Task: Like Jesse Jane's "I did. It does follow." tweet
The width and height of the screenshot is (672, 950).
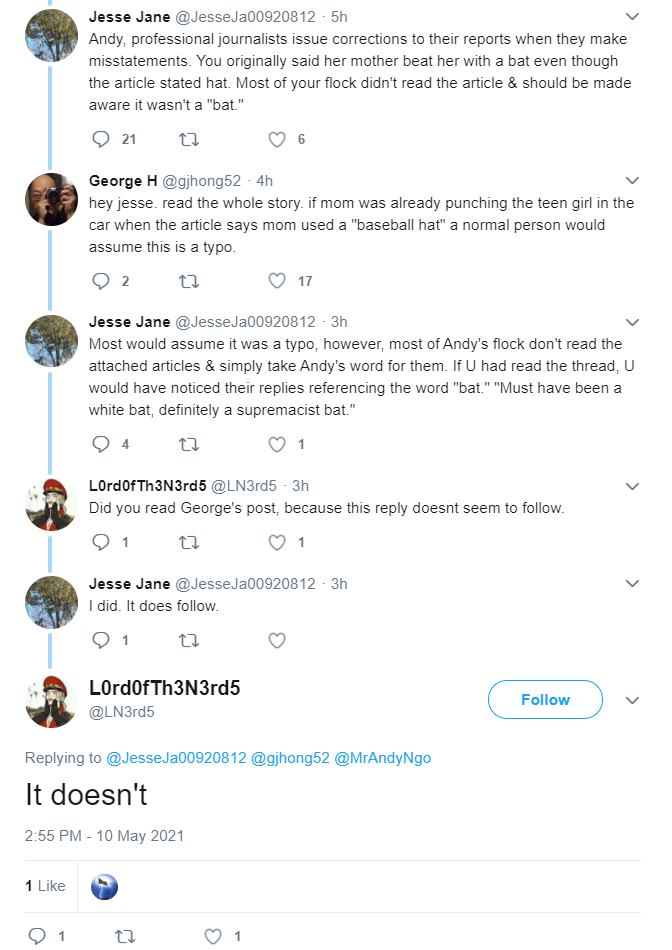Action: pyautogui.click(x=277, y=640)
